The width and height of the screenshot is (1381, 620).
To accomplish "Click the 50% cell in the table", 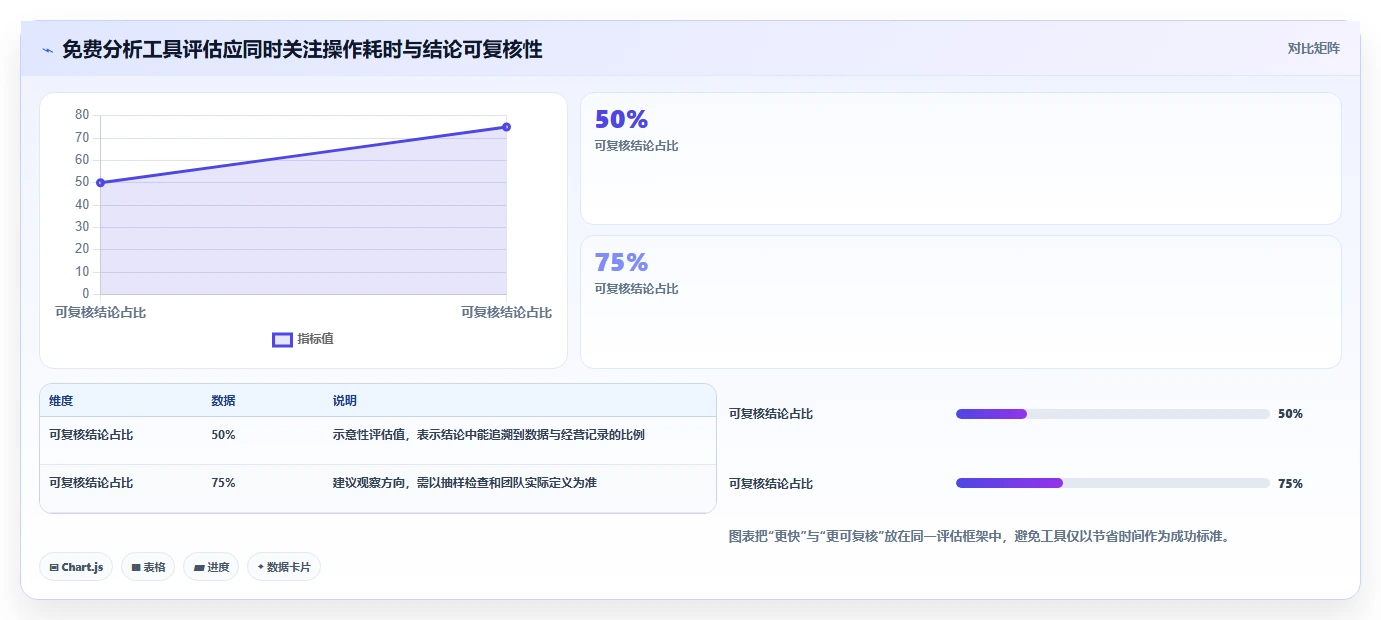I will click(223, 435).
